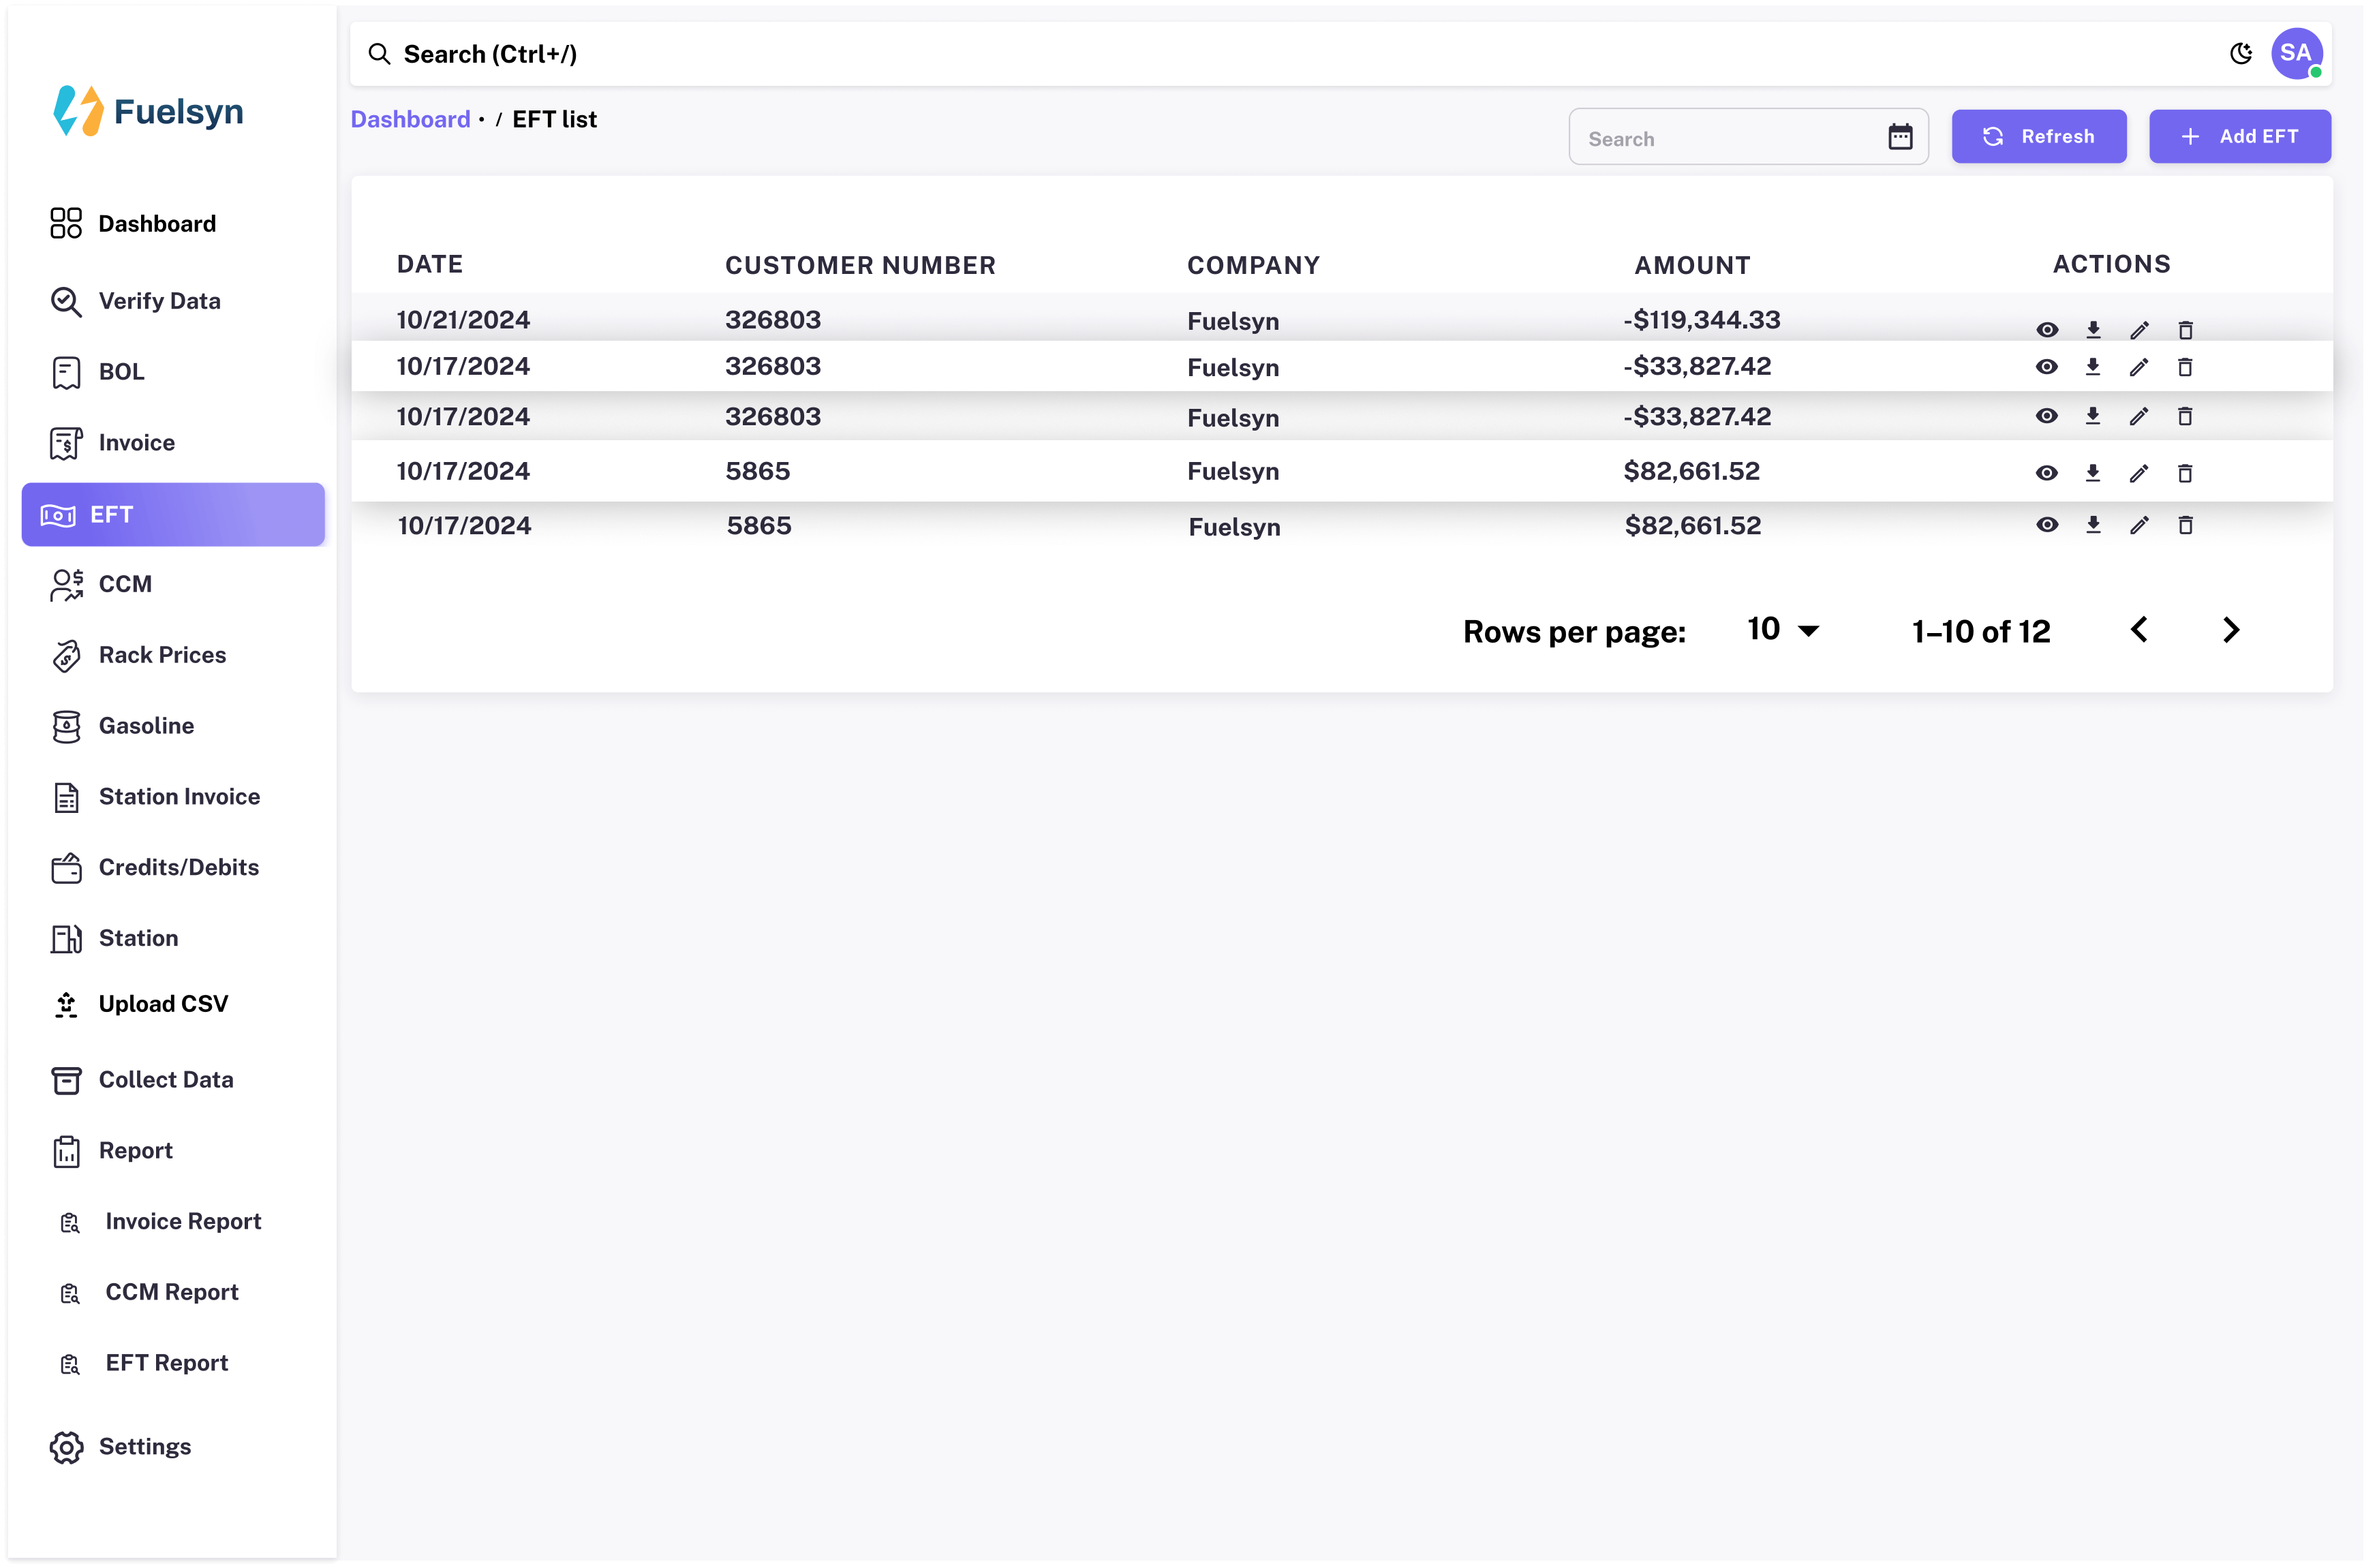2377x1568 pixels.
Task: Open Rows per page dropdown showing 10
Action: [x=1783, y=630]
